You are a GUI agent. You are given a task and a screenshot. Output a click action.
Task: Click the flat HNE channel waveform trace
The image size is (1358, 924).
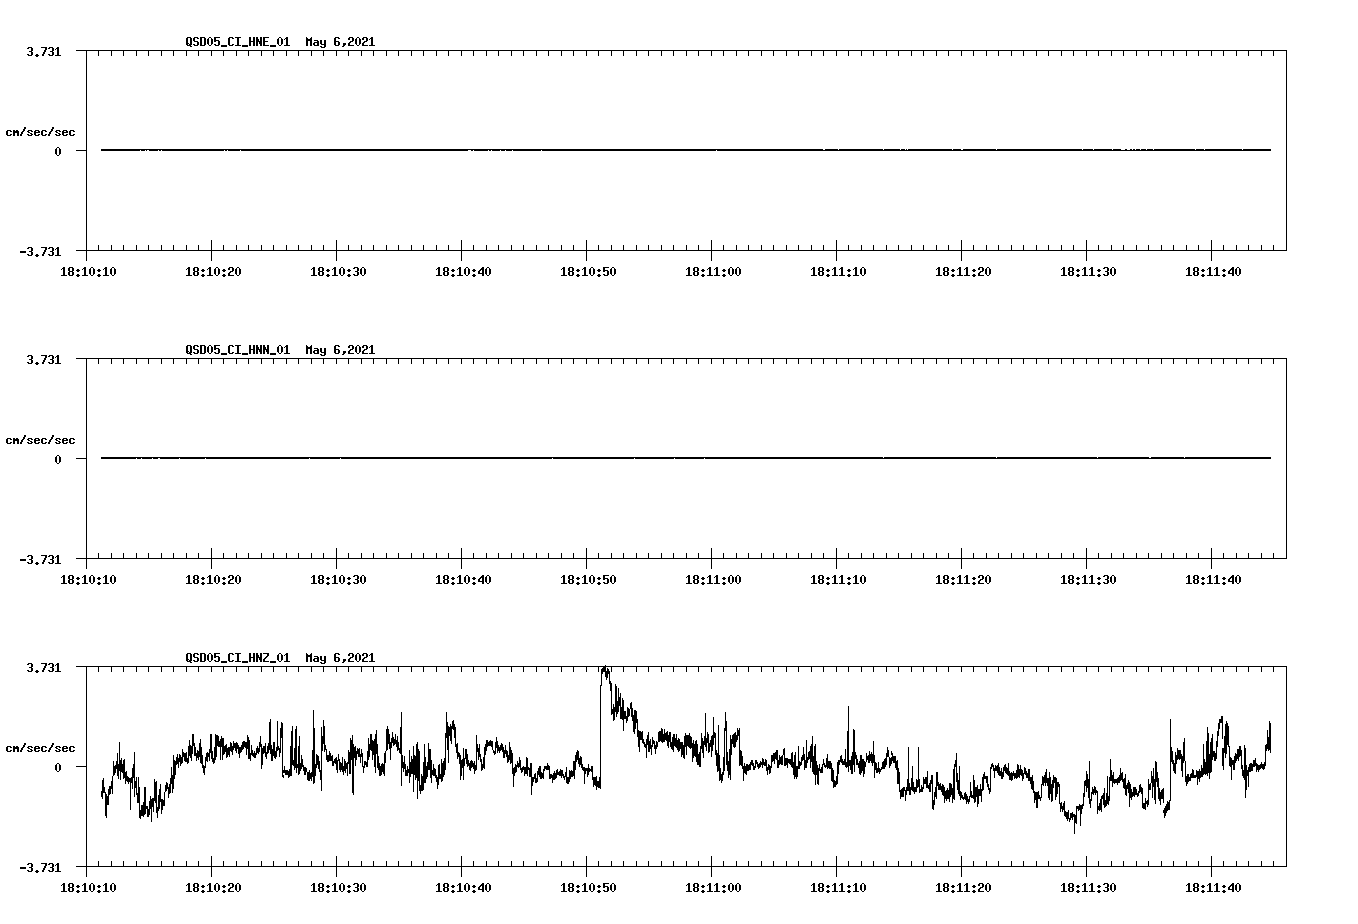click(x=600, y=150)
